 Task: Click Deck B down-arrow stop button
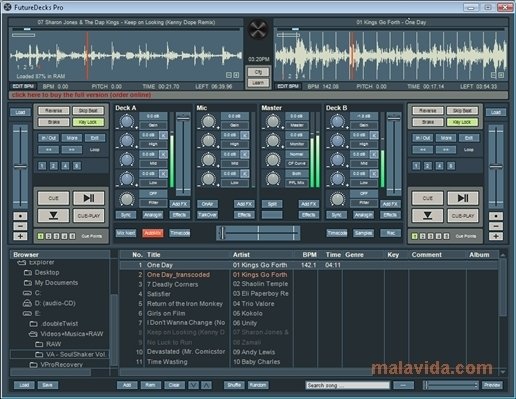click(427, 216)
